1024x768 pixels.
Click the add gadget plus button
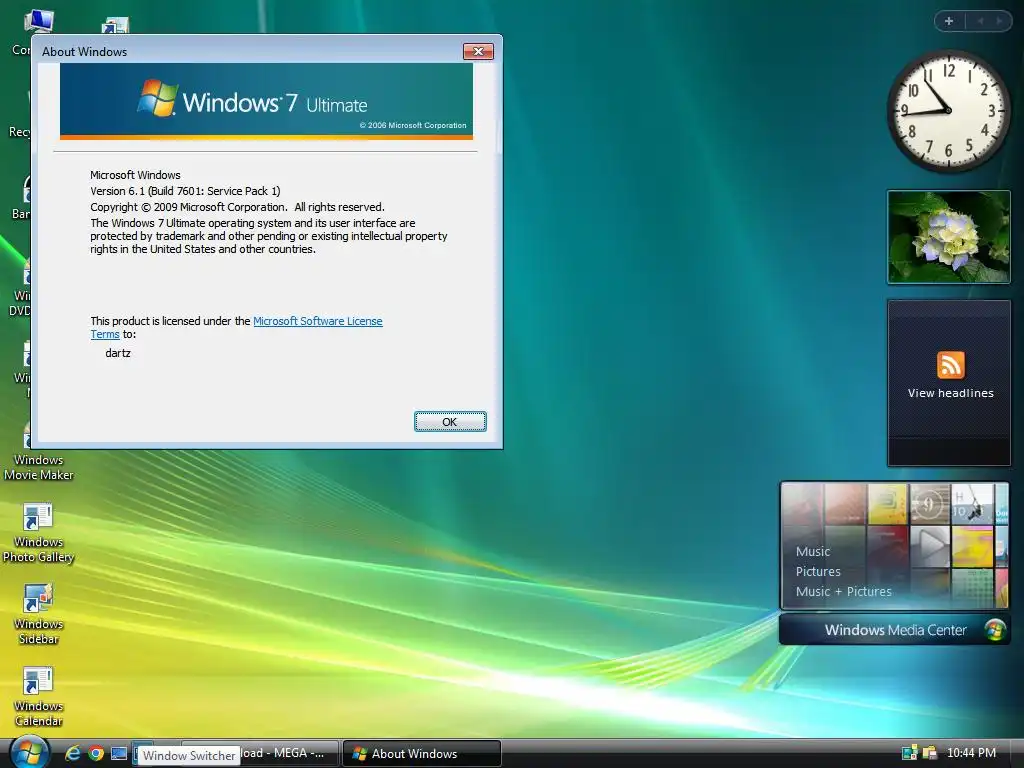(949, 21)
